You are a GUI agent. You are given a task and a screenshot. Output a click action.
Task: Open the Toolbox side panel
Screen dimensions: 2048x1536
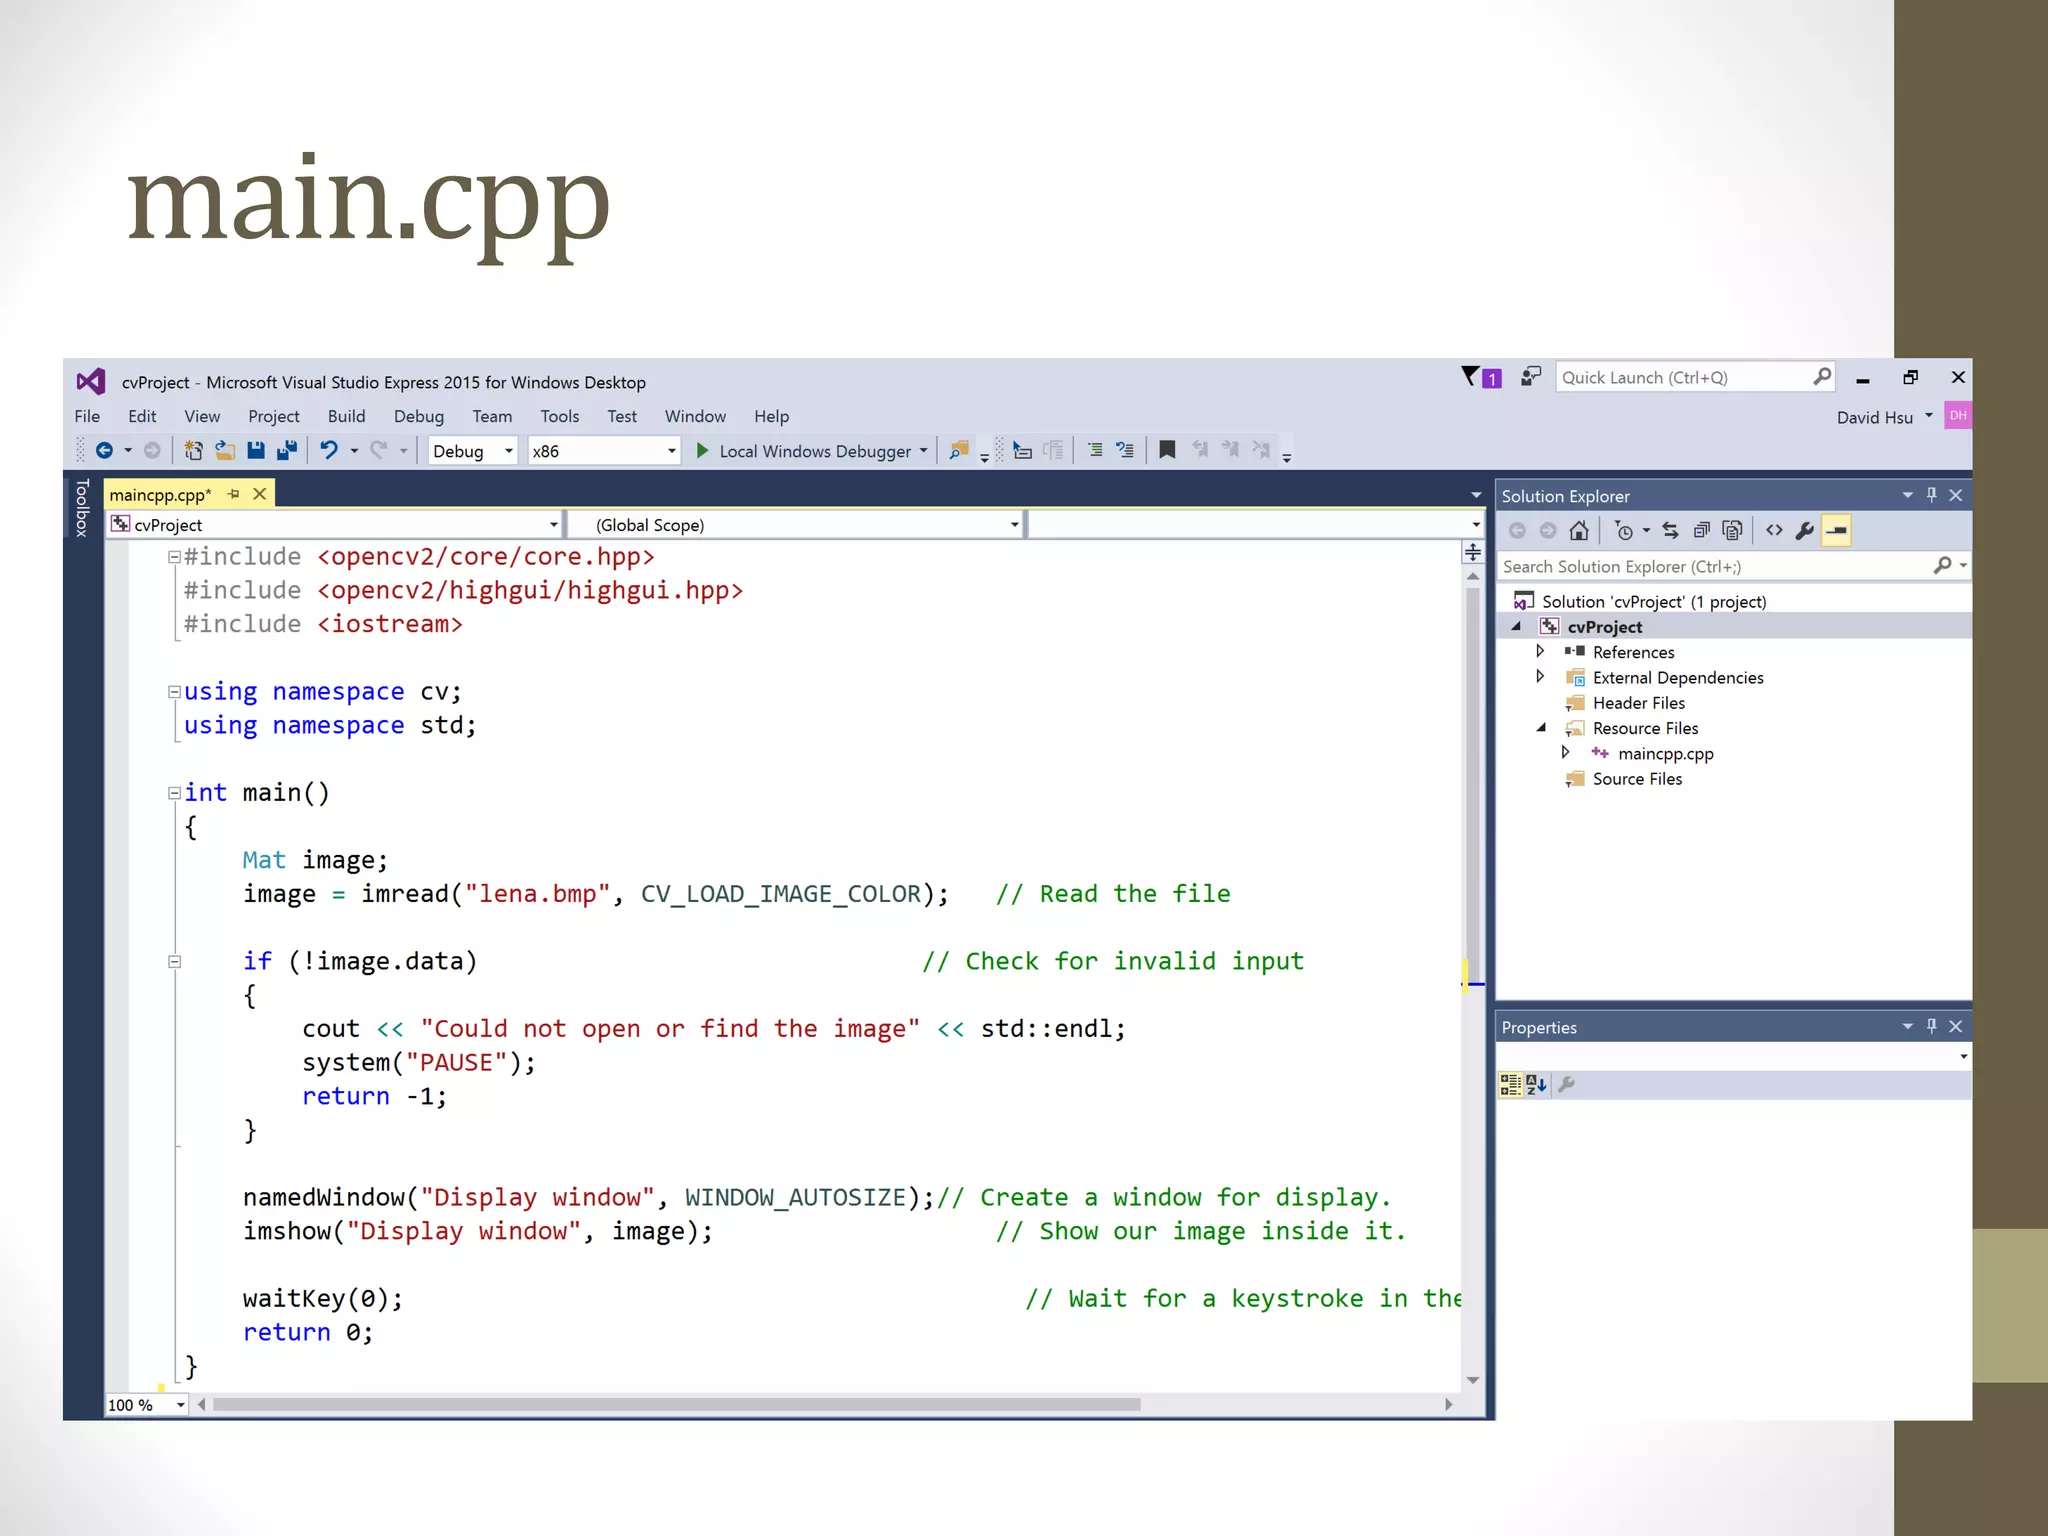(x=82, y=508)
